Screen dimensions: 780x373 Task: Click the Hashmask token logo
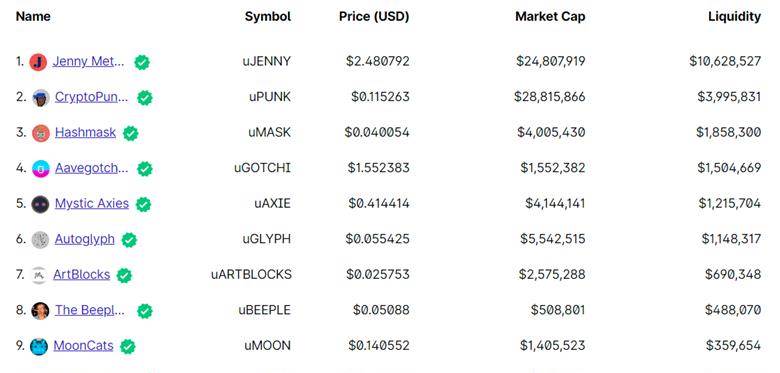click(41, 133)
